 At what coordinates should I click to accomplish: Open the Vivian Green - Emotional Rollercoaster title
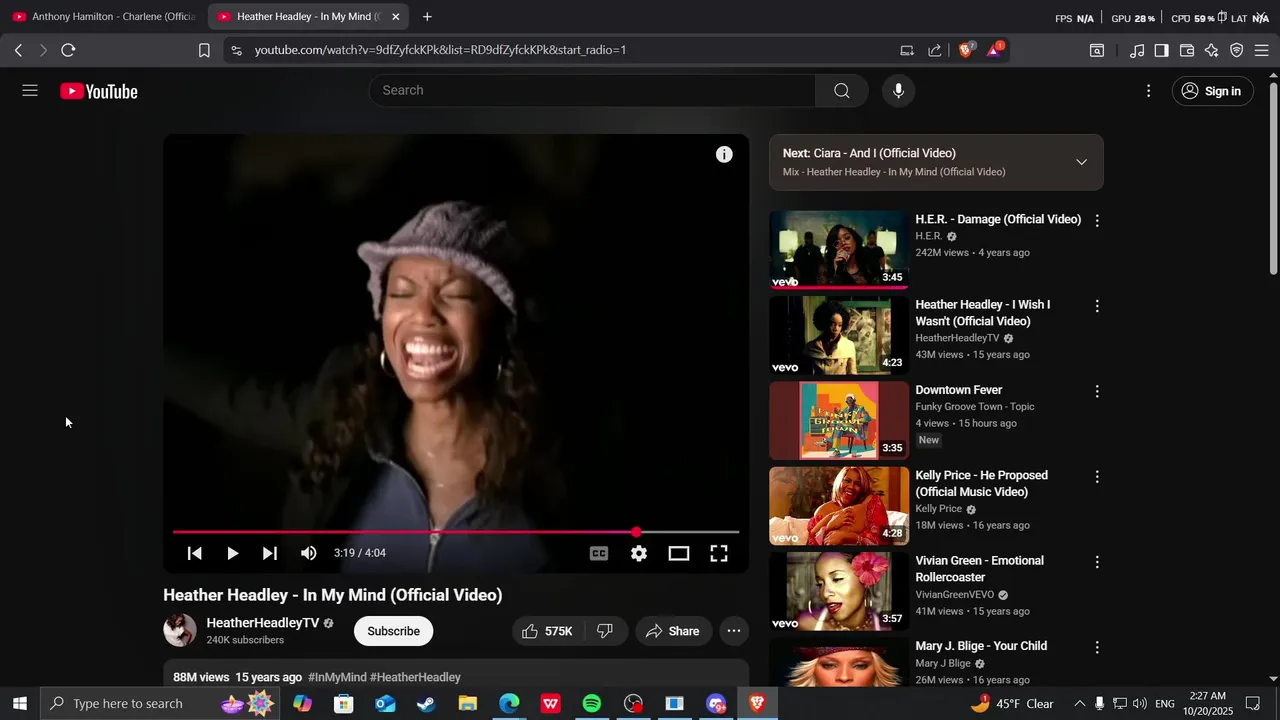[x=980, y=569]
